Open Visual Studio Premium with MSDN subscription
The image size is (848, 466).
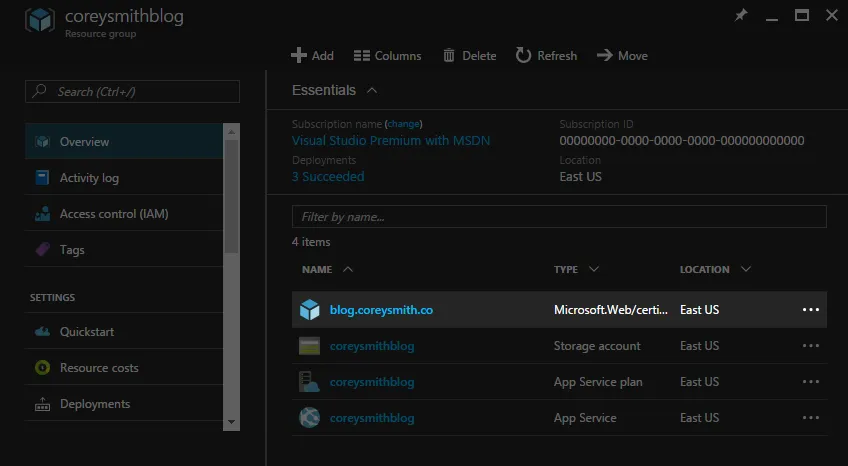391,141
